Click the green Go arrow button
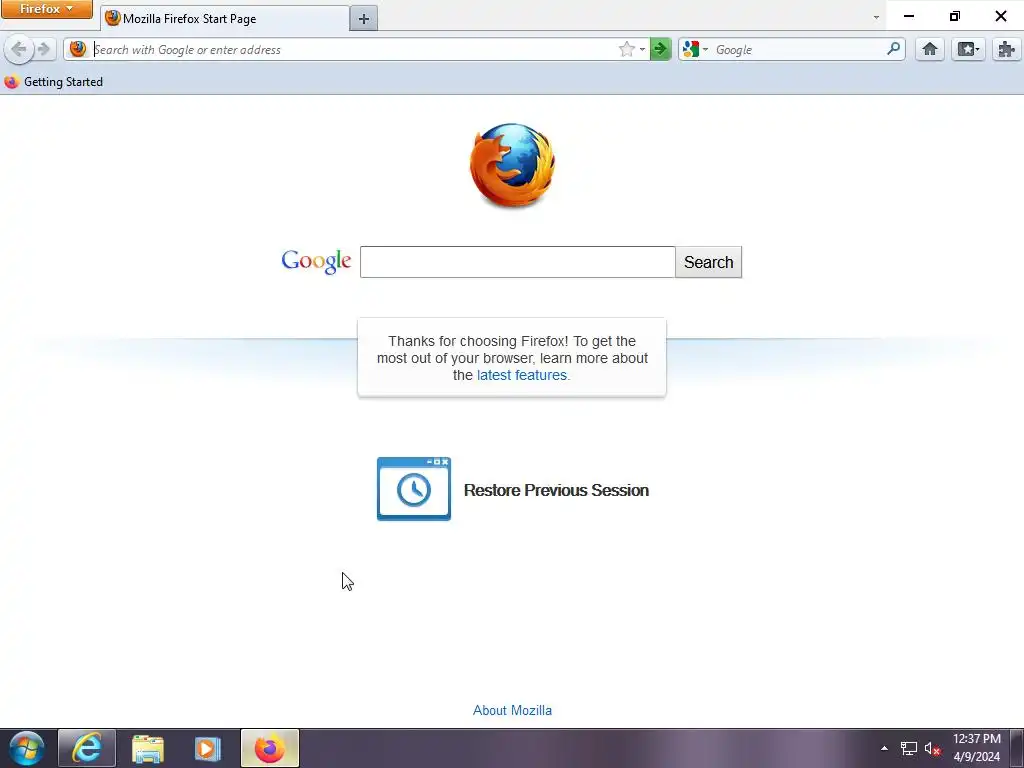 click(660, 49)
